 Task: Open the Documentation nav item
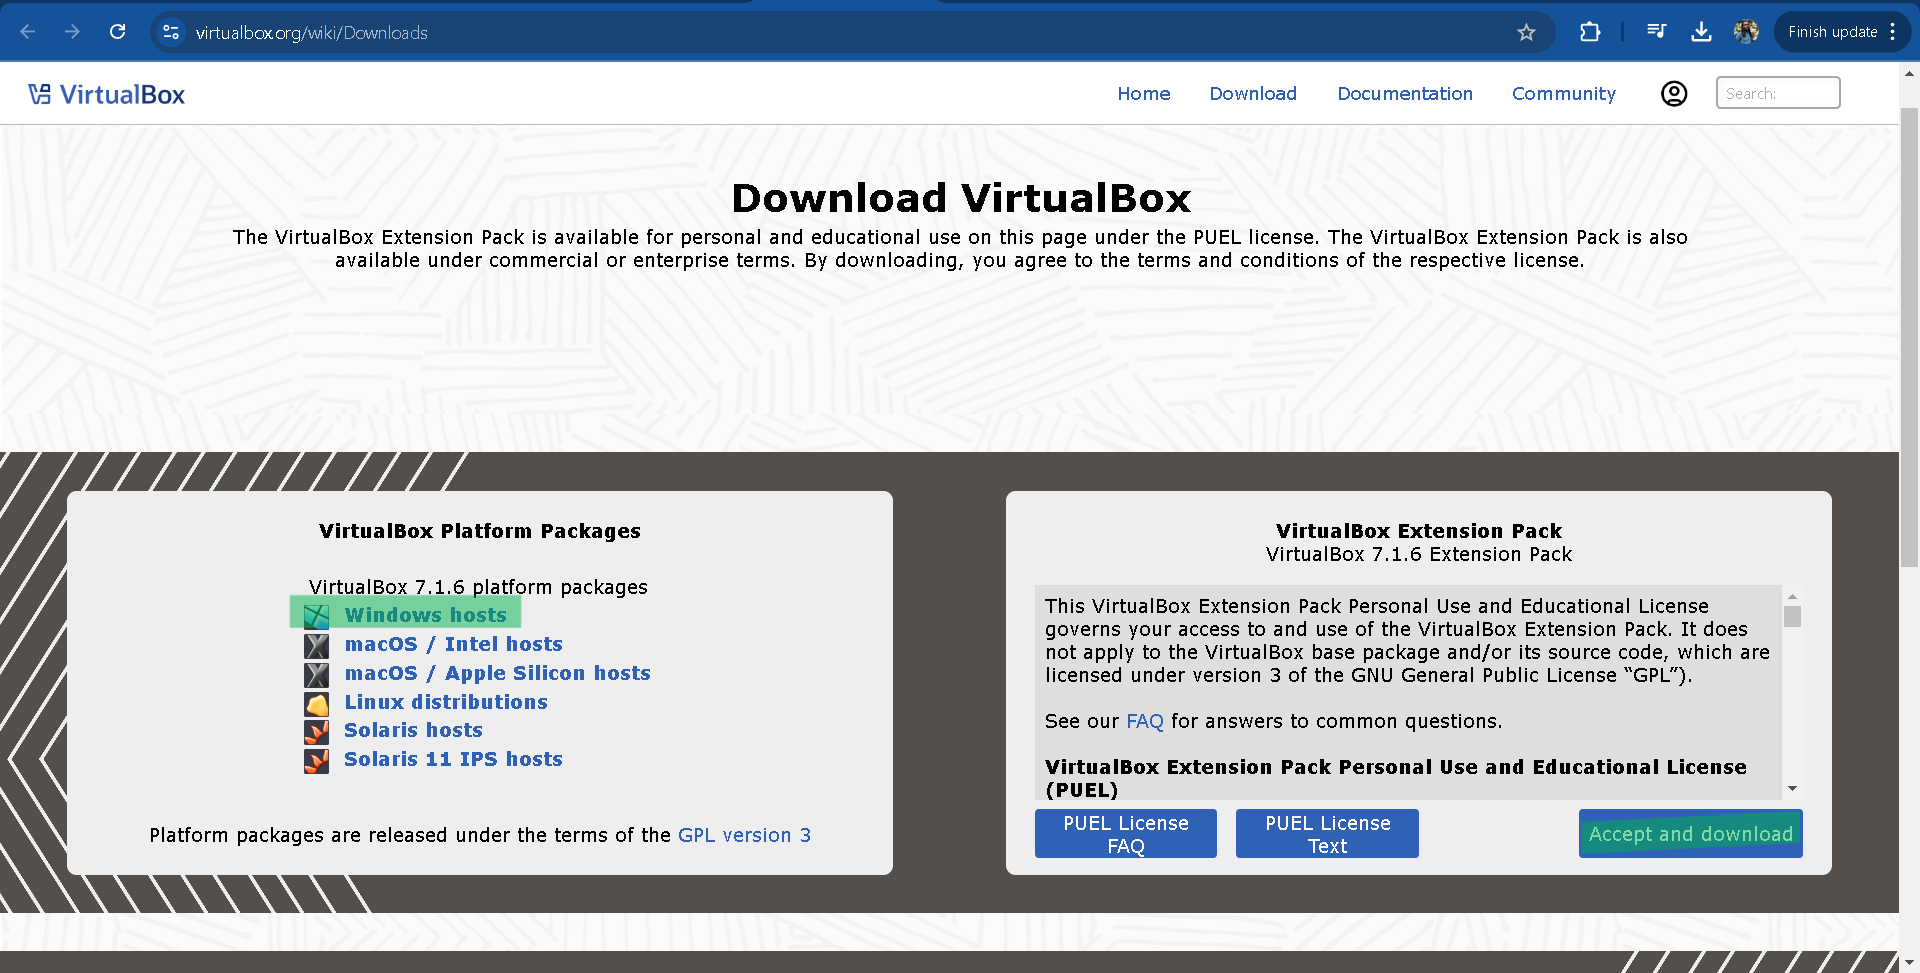click(1405, 93)
